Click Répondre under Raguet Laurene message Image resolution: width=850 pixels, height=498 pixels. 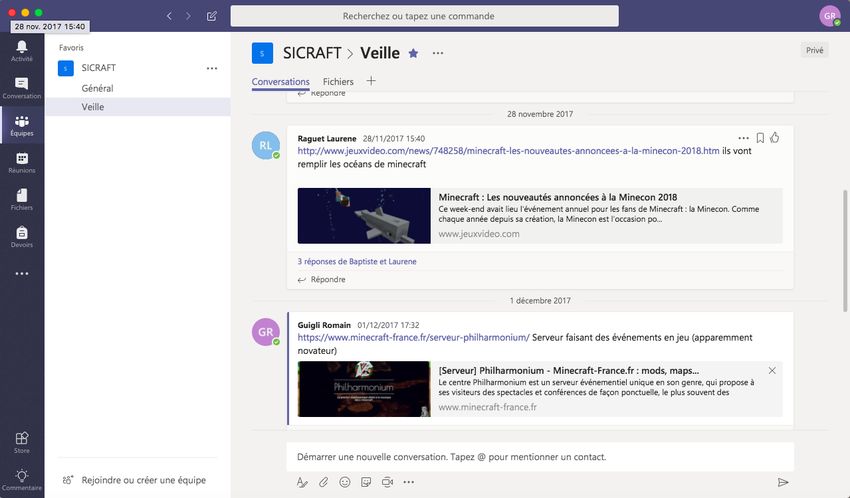pos(321,280)
